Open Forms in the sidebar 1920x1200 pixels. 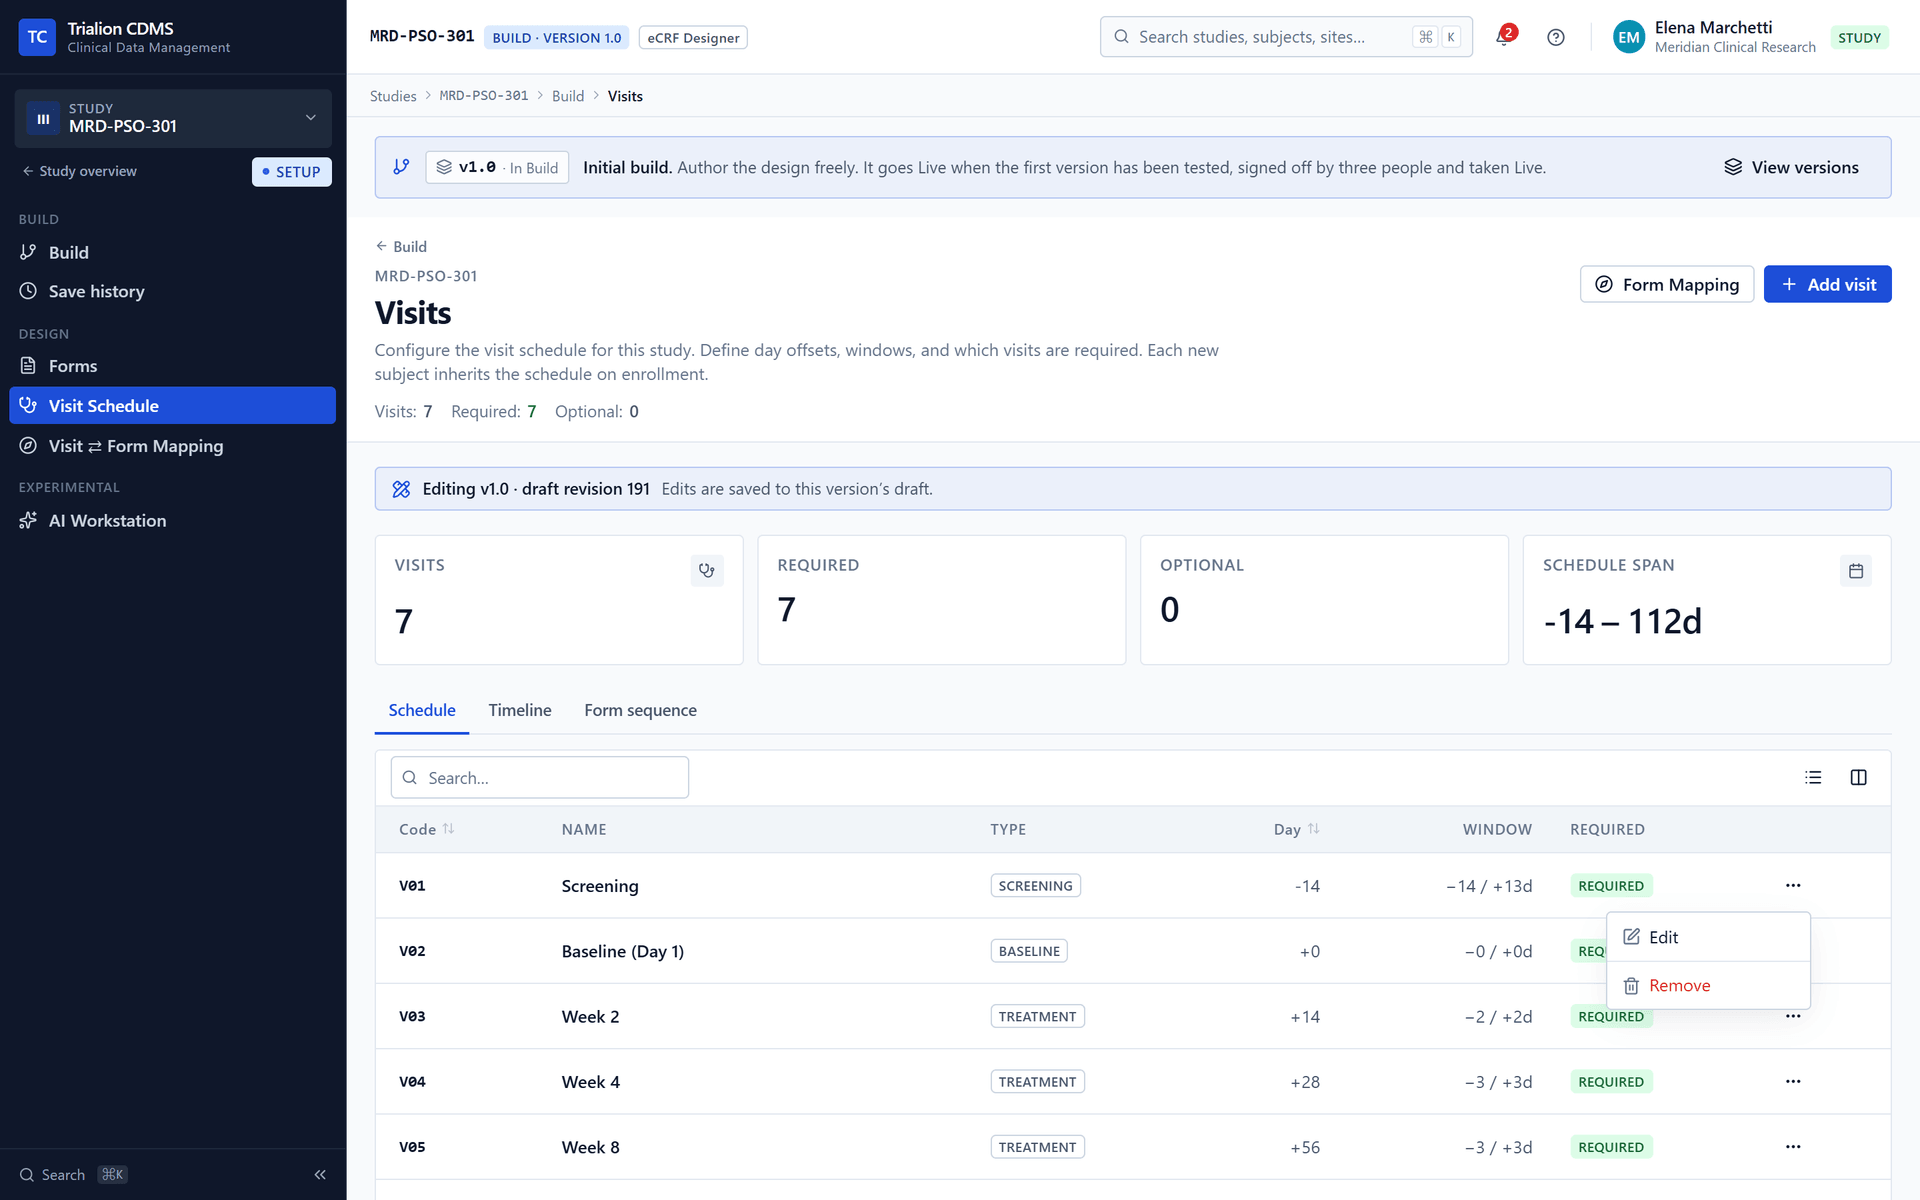172,366
